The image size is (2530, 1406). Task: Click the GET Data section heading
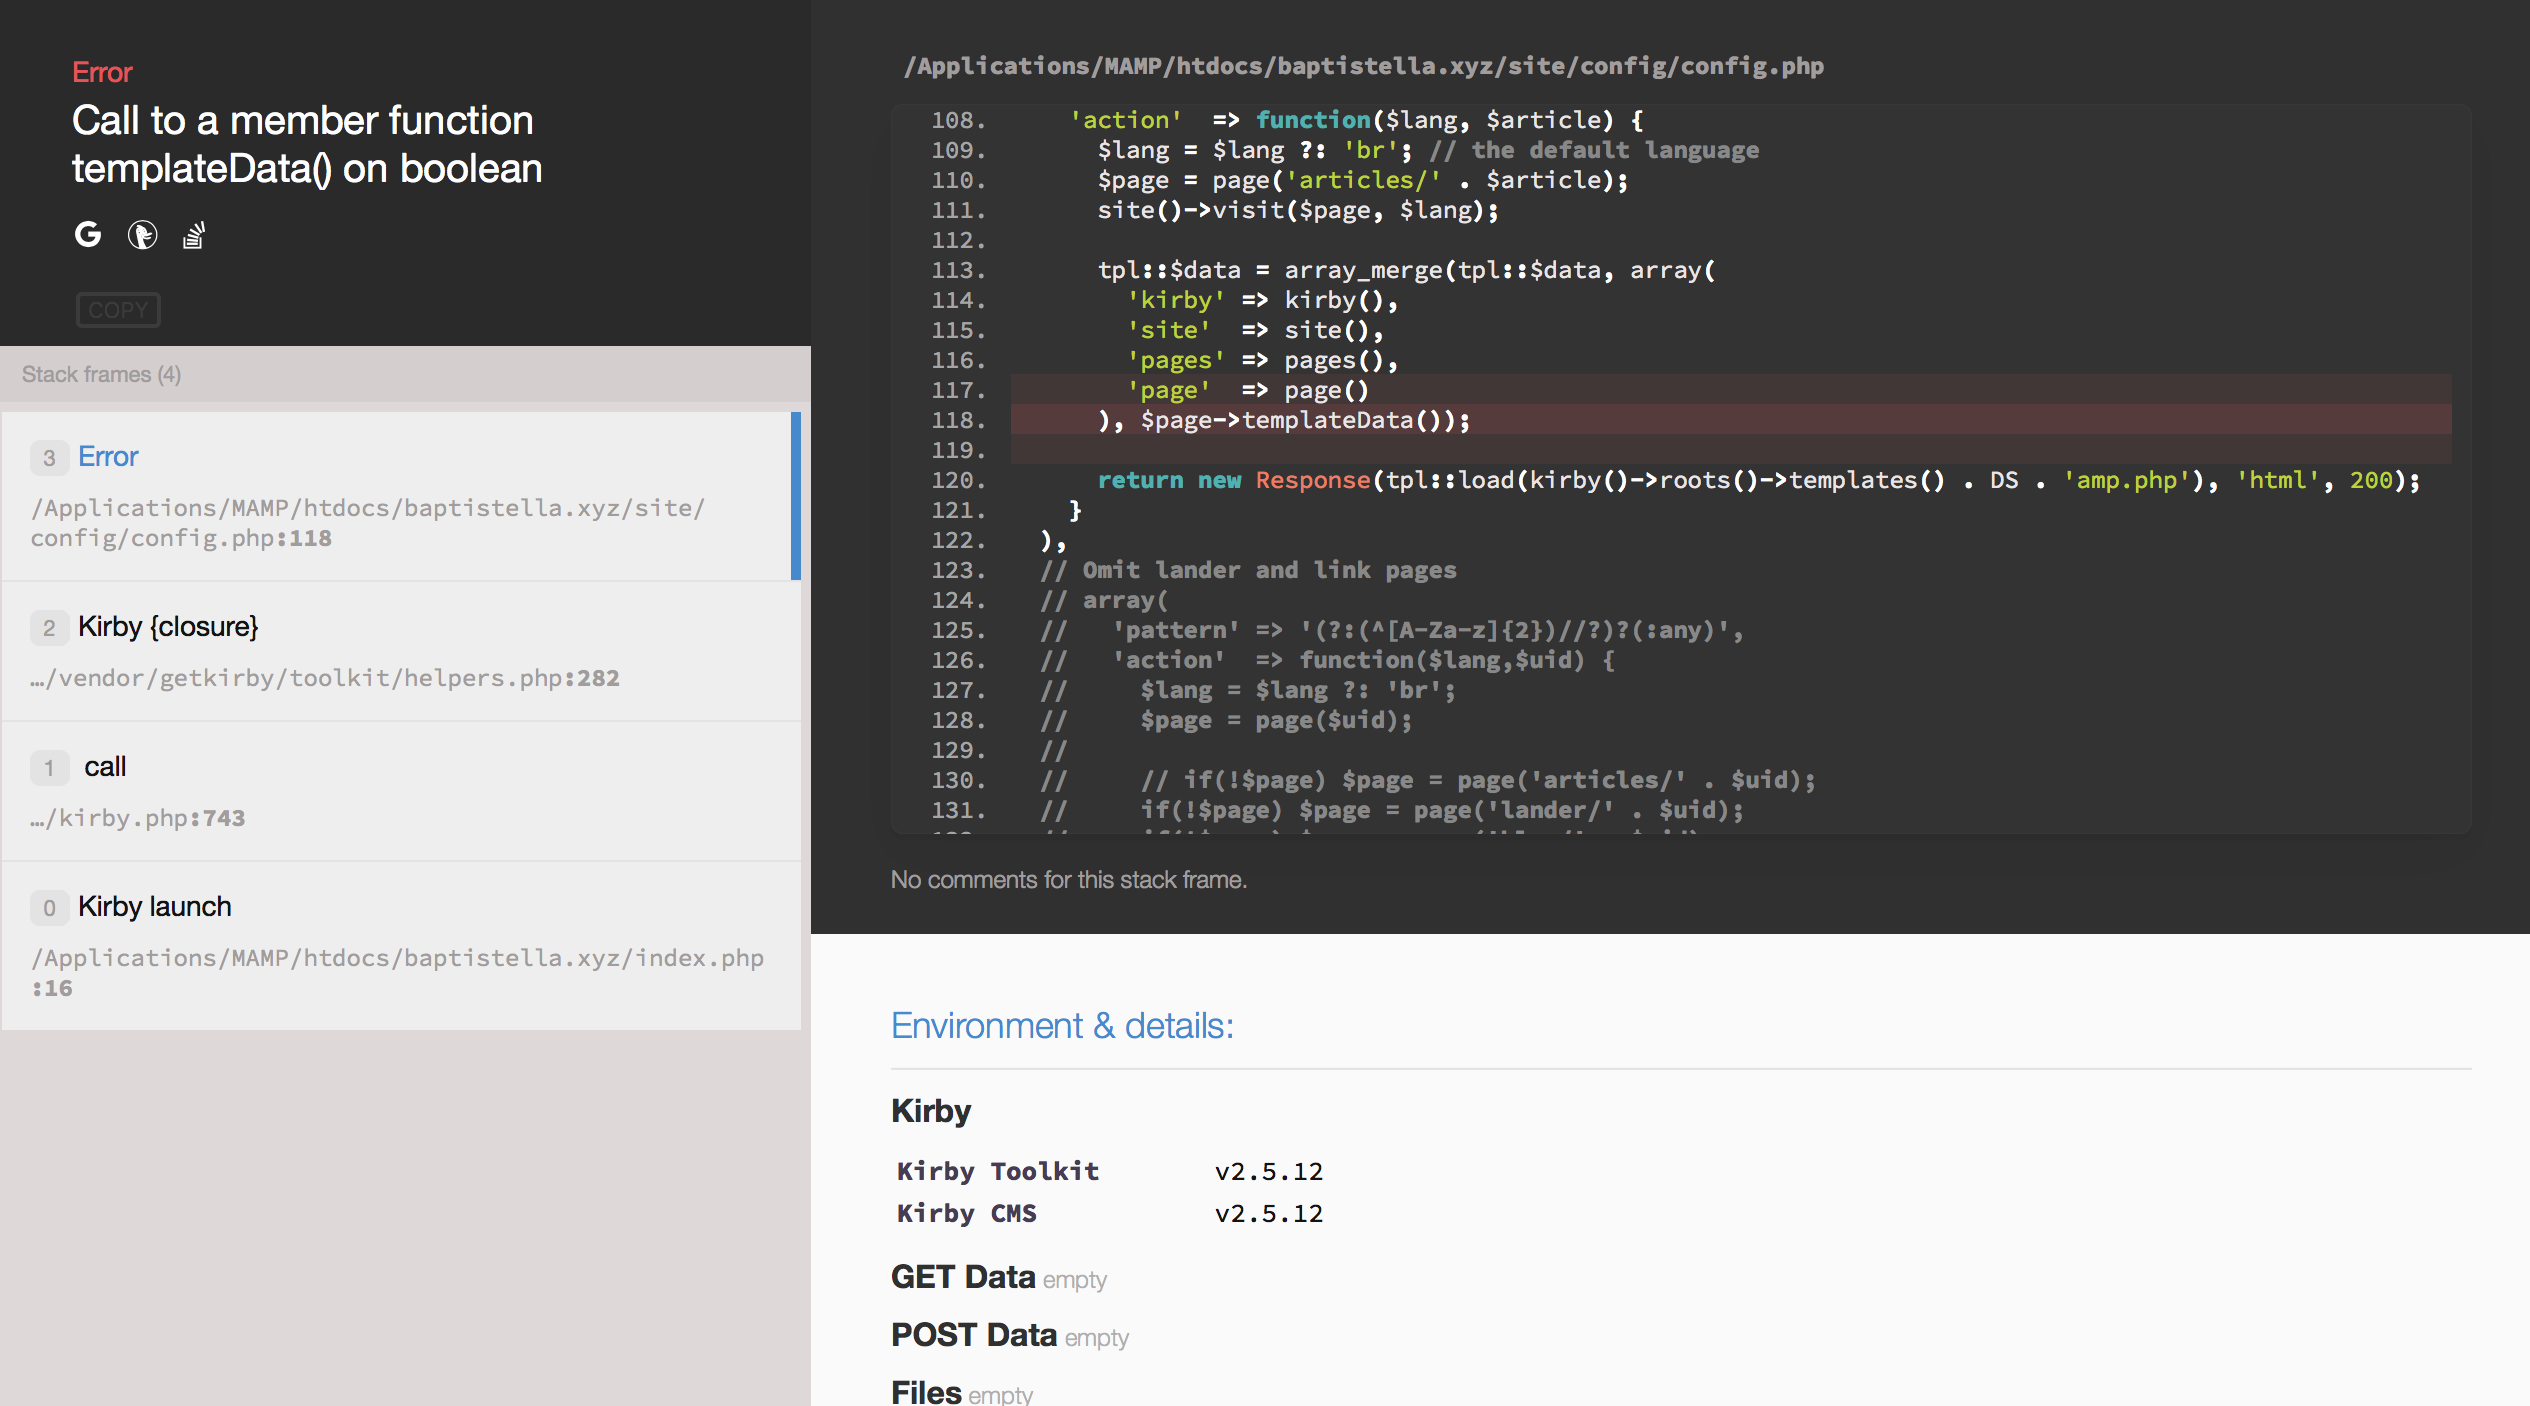click(962, 1277)
